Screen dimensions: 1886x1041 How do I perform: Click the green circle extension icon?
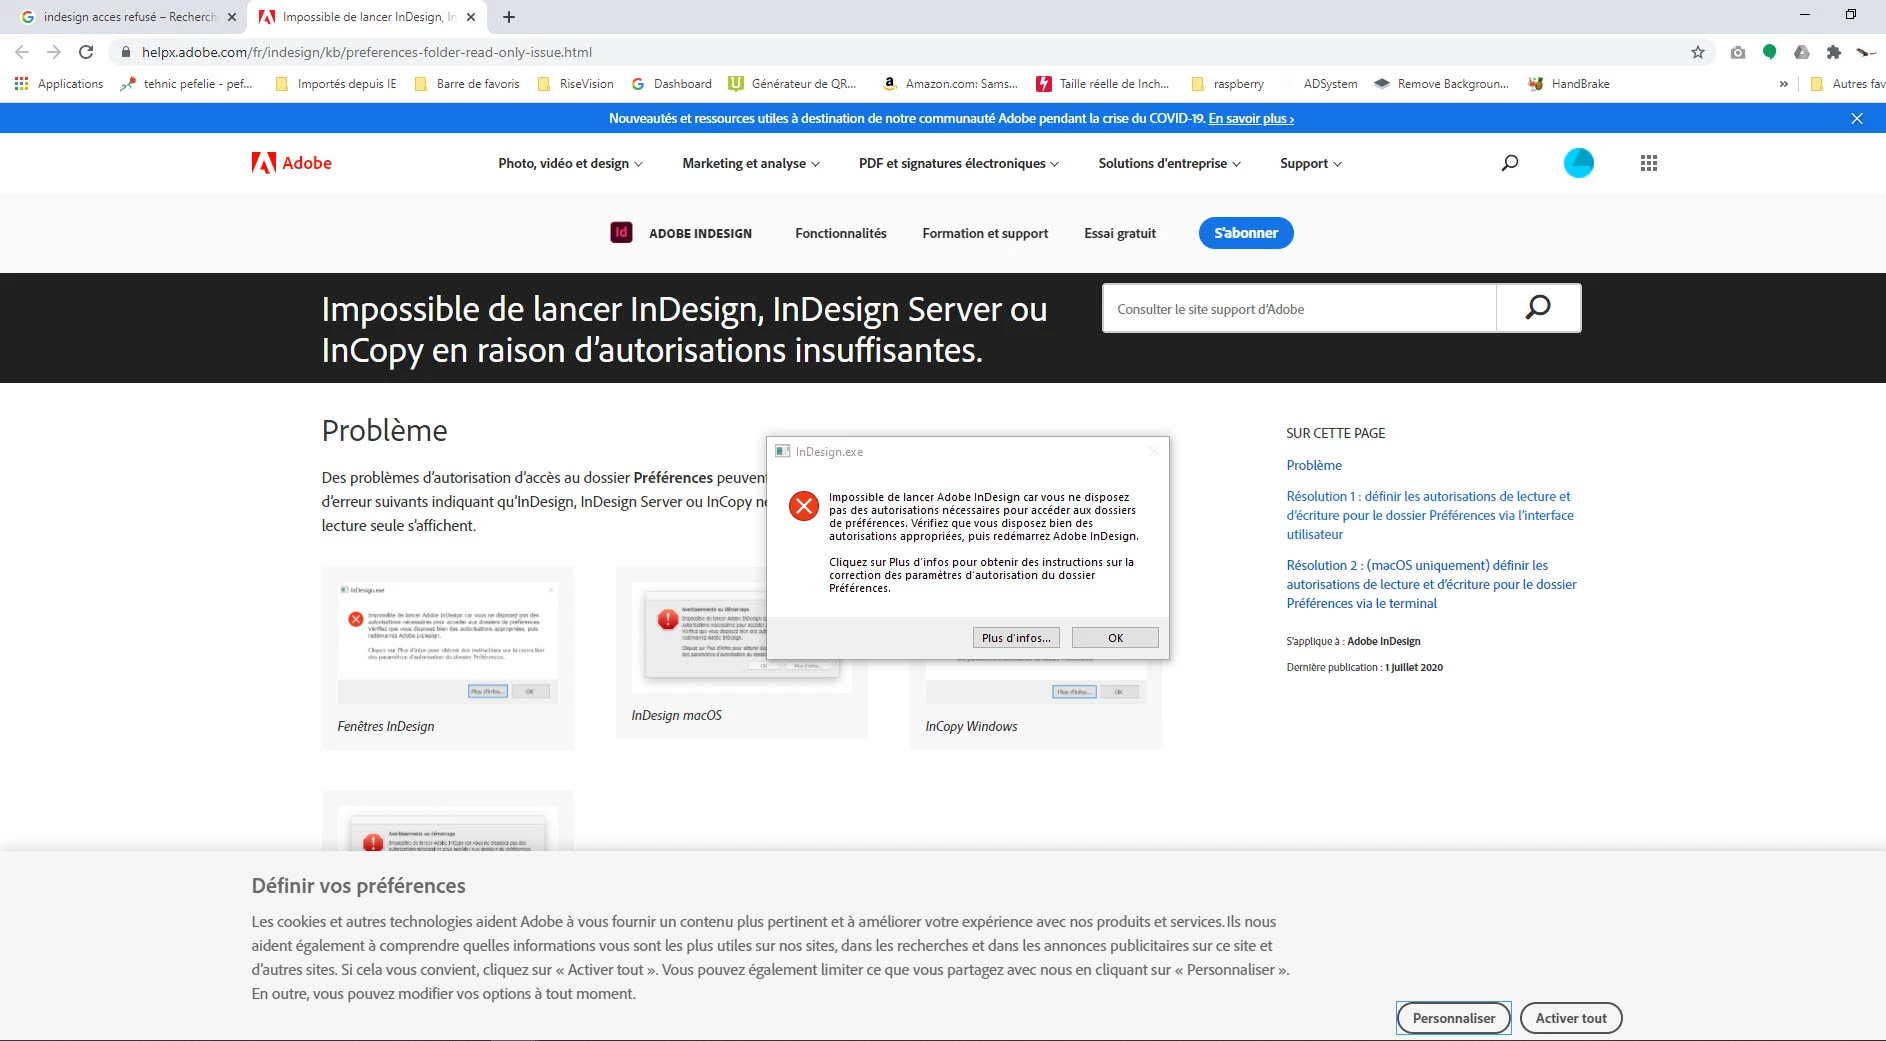click(x=1769, y=52)
